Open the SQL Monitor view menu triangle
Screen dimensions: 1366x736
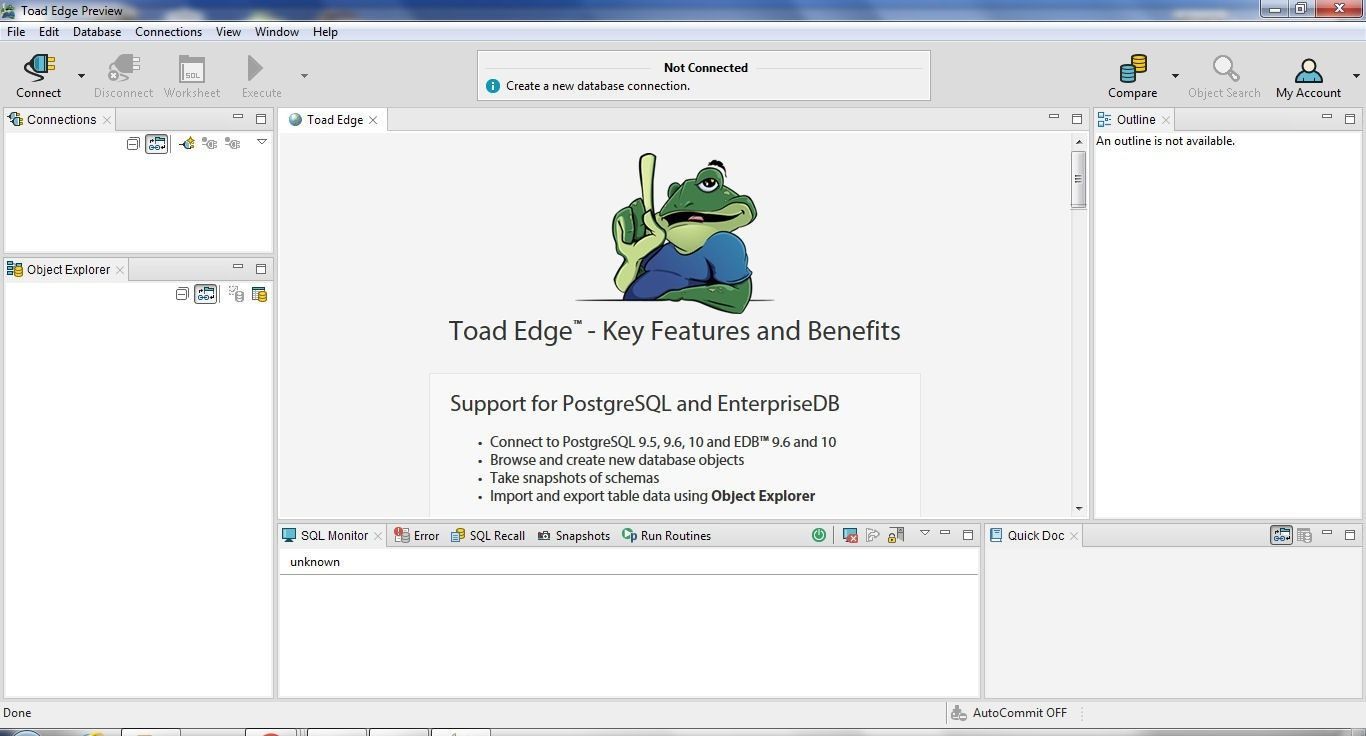coord(924,533)
